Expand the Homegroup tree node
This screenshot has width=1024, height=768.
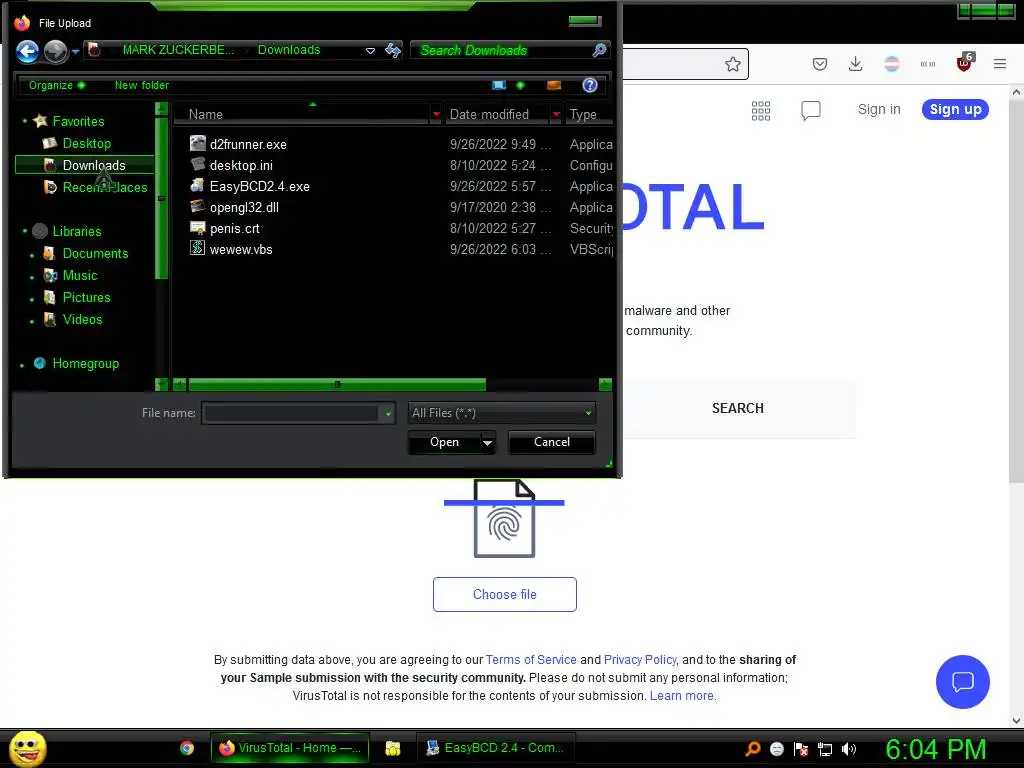[22, 365]
